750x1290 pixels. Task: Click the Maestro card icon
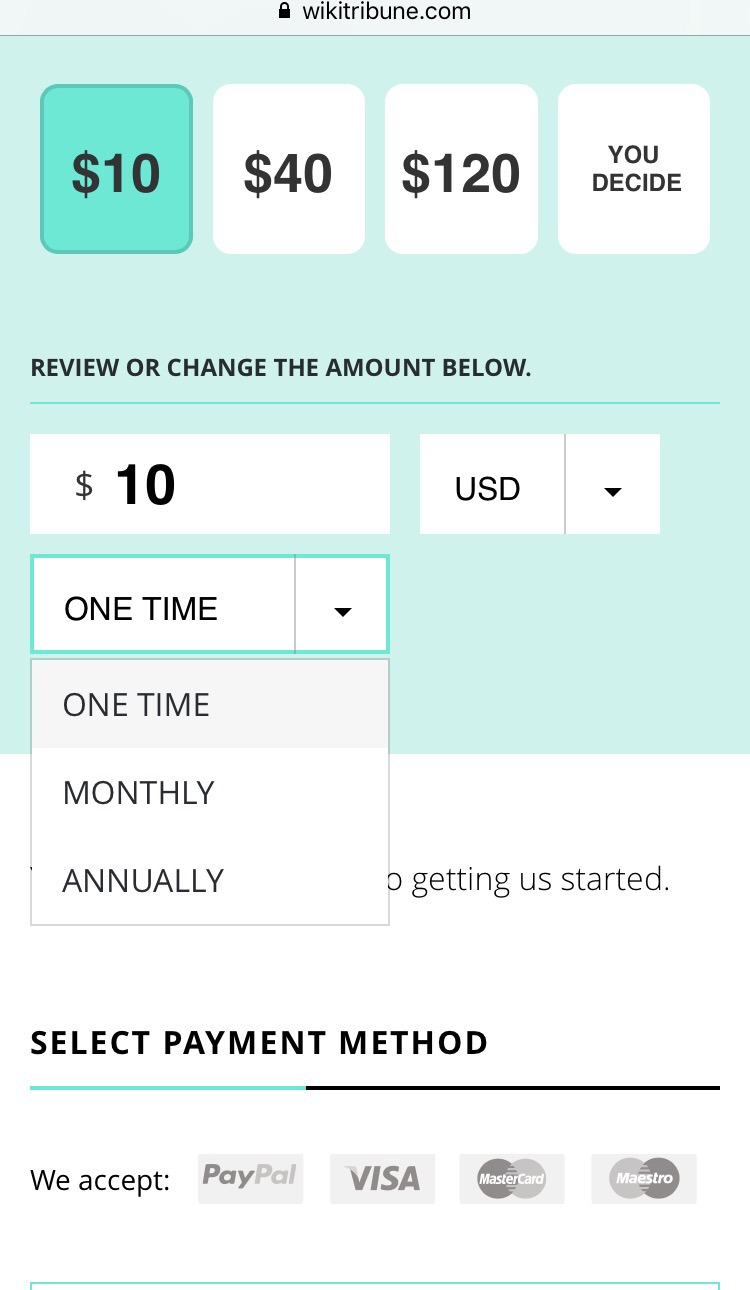(643, 1179)
